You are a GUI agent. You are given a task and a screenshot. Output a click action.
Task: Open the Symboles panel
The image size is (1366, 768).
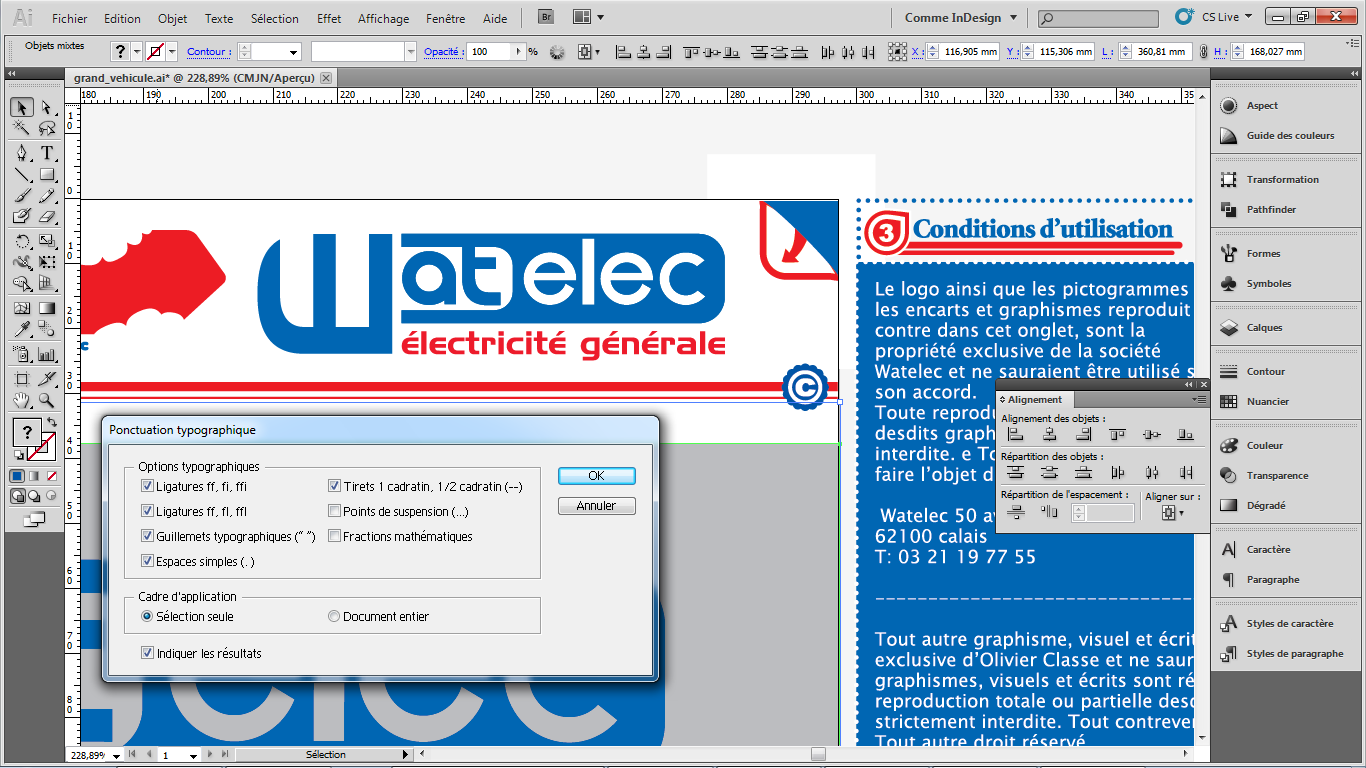tap(1269, 284)
